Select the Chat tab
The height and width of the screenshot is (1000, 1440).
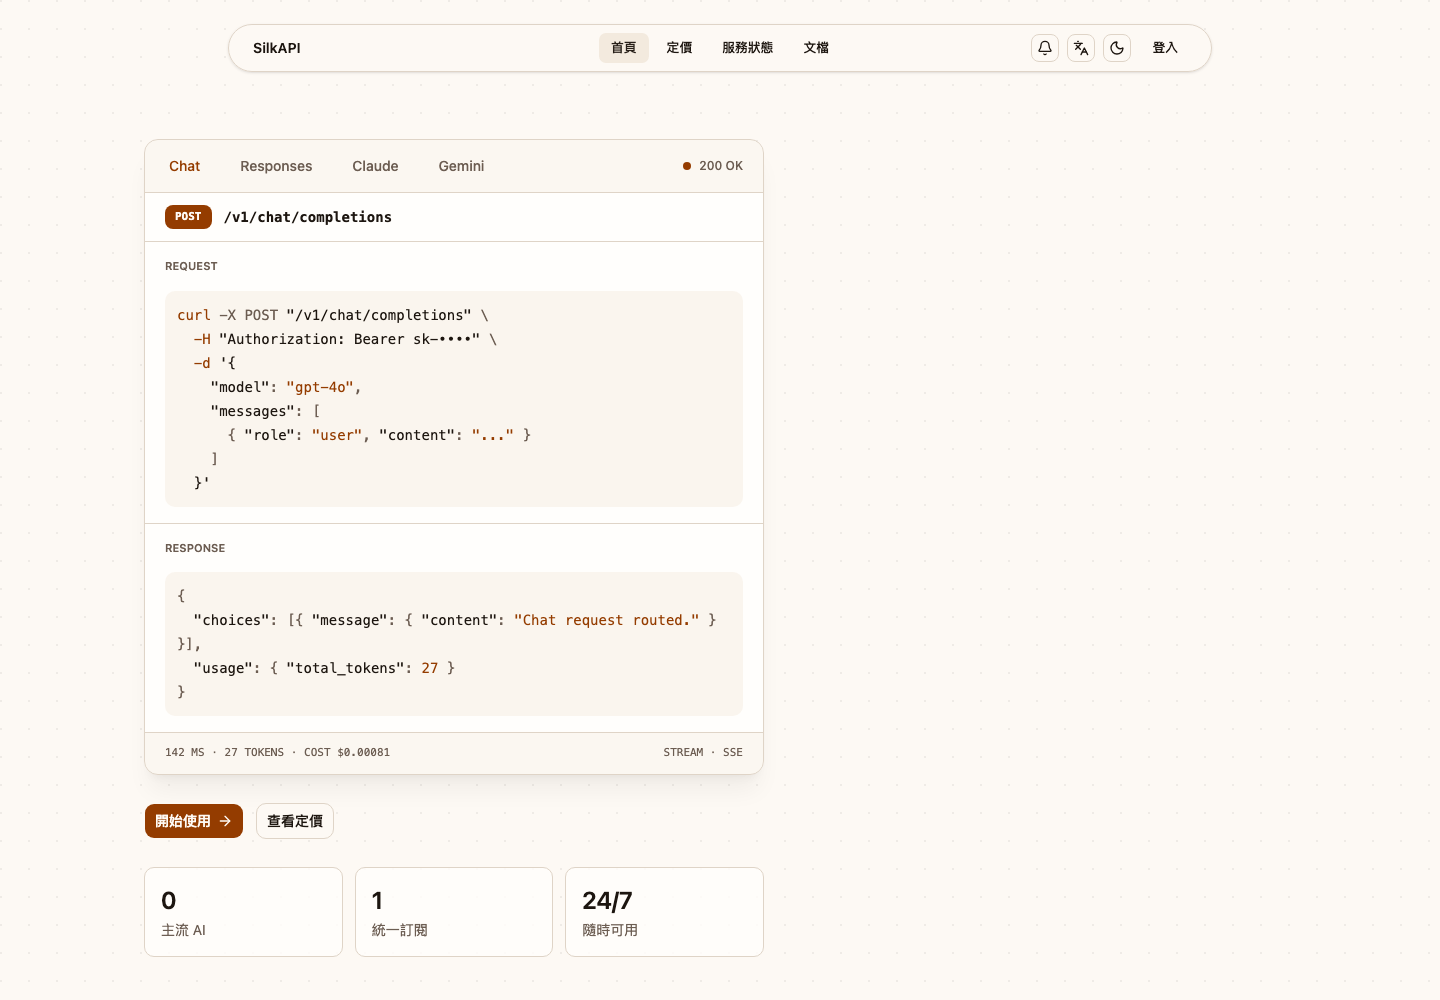click(184, 166)
